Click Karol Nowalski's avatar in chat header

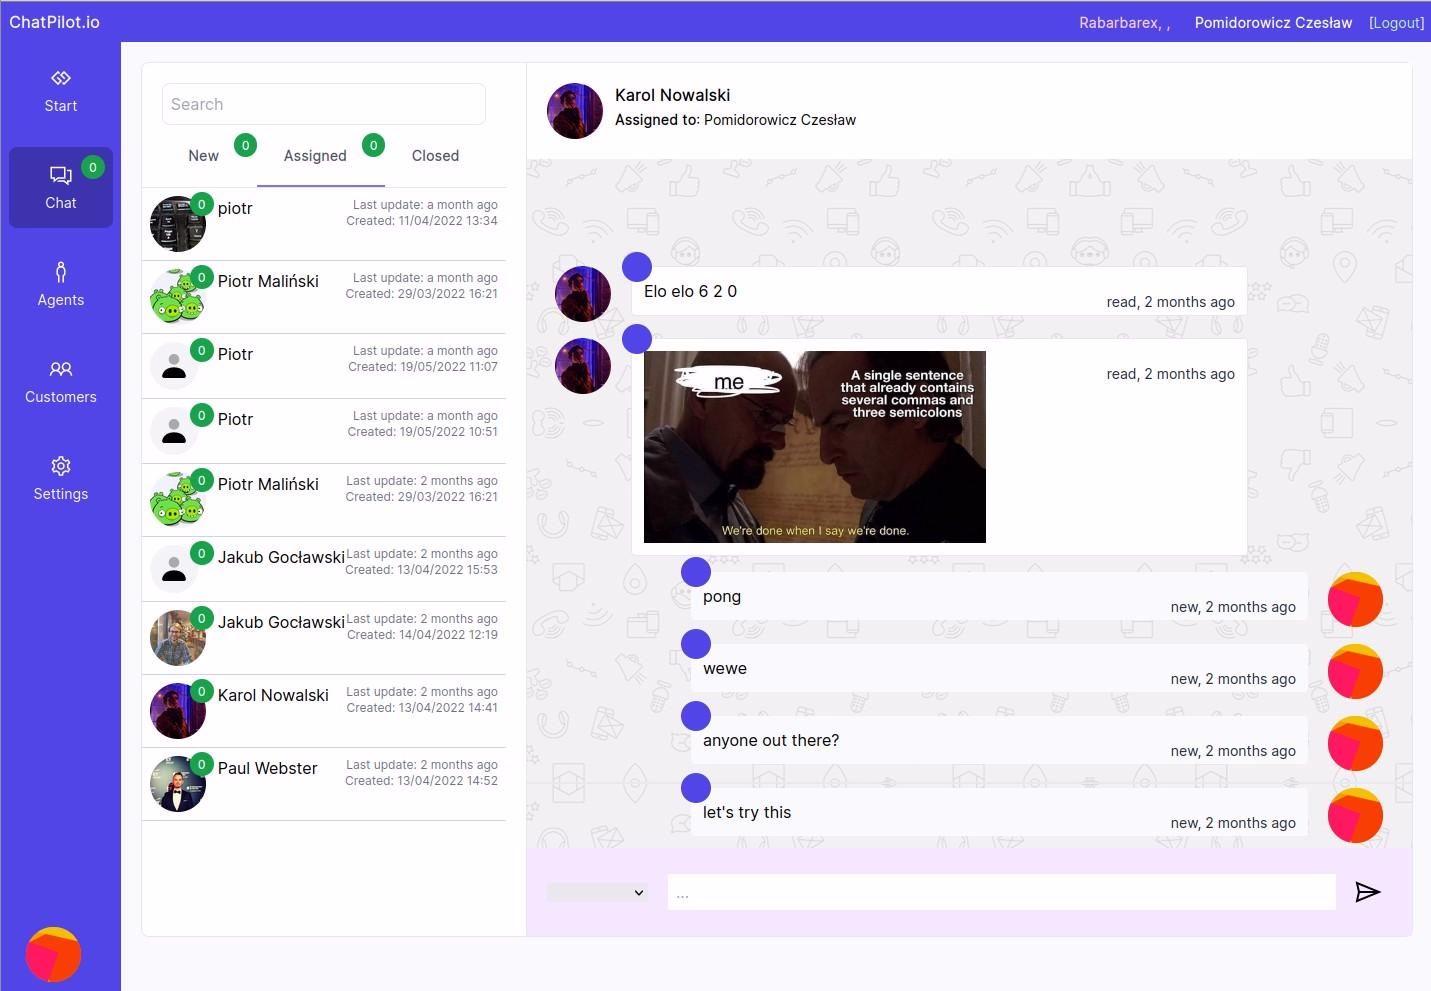coord(575,111)
